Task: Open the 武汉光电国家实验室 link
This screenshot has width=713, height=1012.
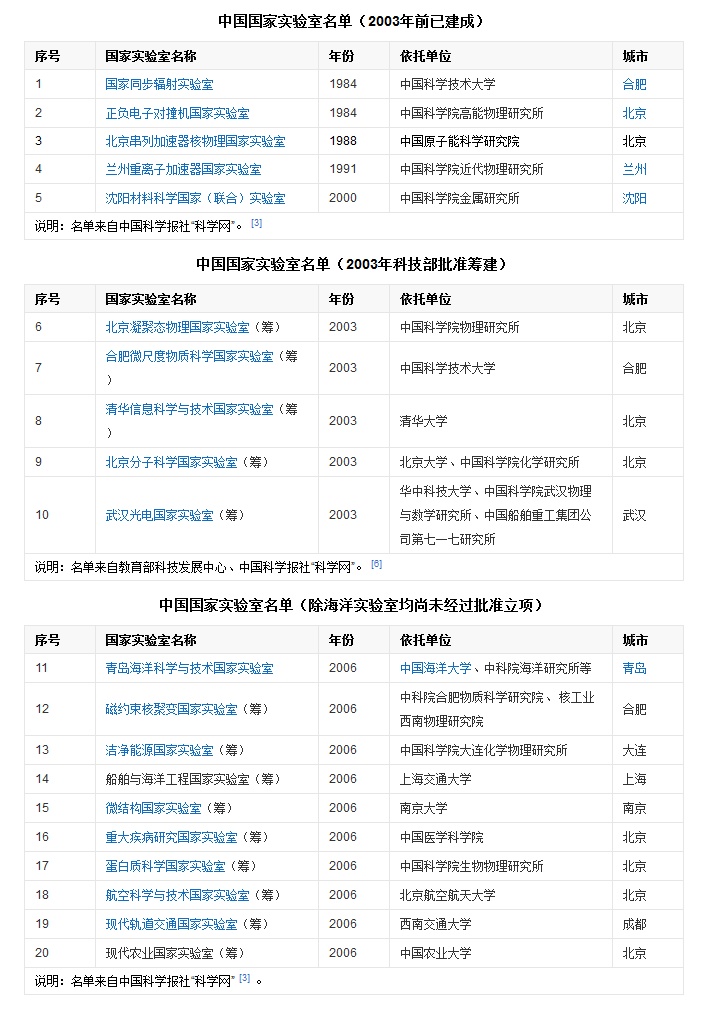Action: (x=159, y=515)
